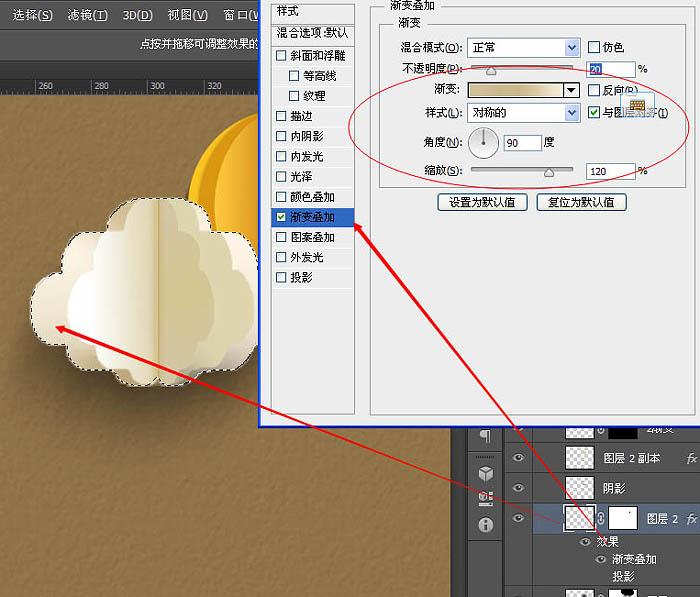The width and height of the screenshot is (700, 597).
Task: Click the angle input showing 90
Action: [523, 143]
